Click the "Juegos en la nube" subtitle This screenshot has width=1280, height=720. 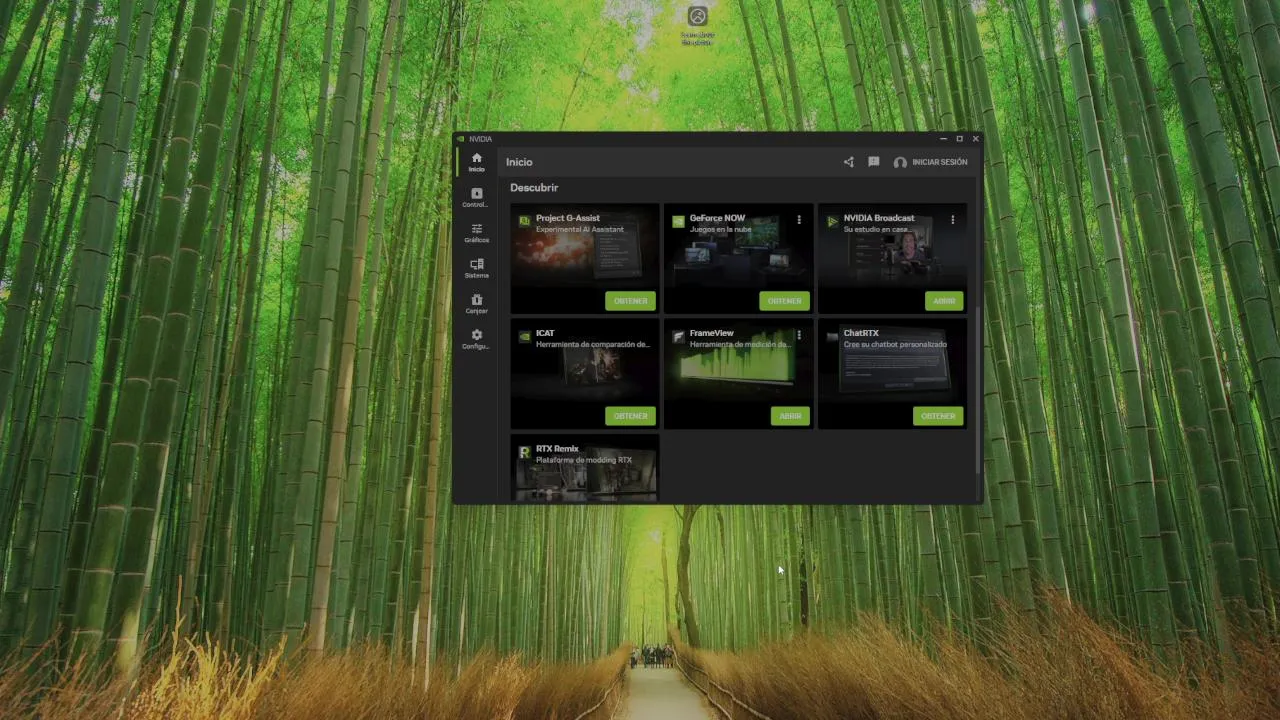pyautogui.click(x=720, y=230)
